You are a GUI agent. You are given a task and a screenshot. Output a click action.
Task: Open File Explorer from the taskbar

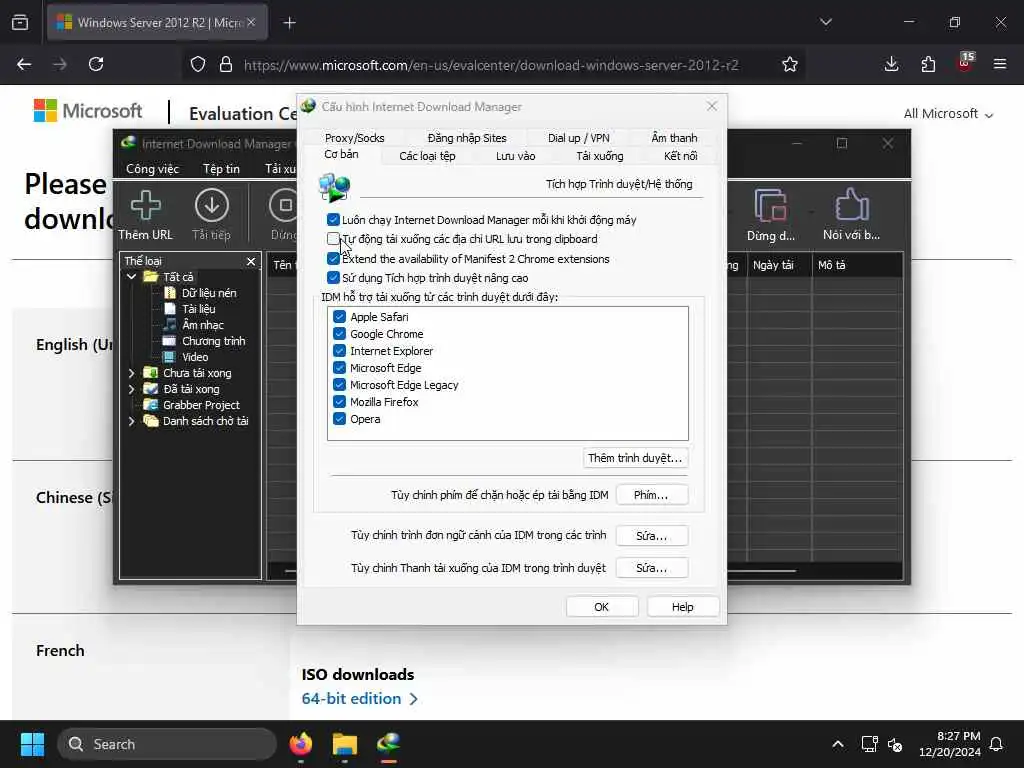[345, 744]
